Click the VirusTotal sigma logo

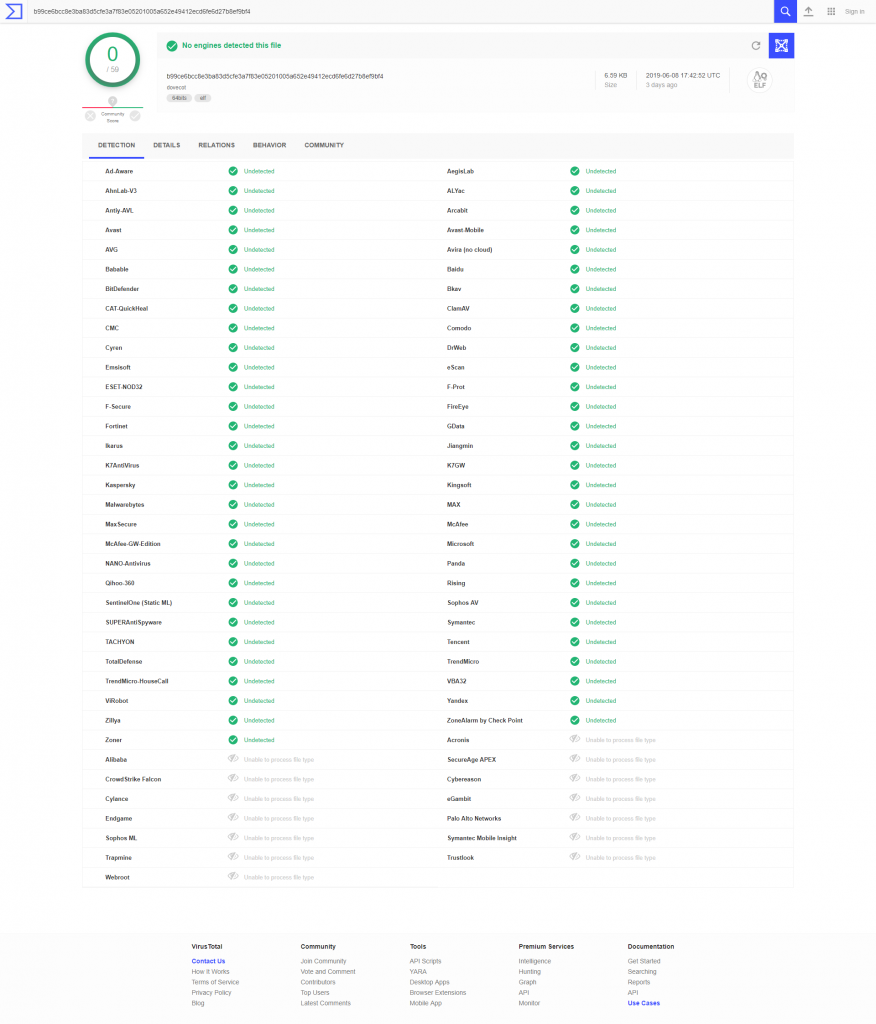(x=13, y=11)
